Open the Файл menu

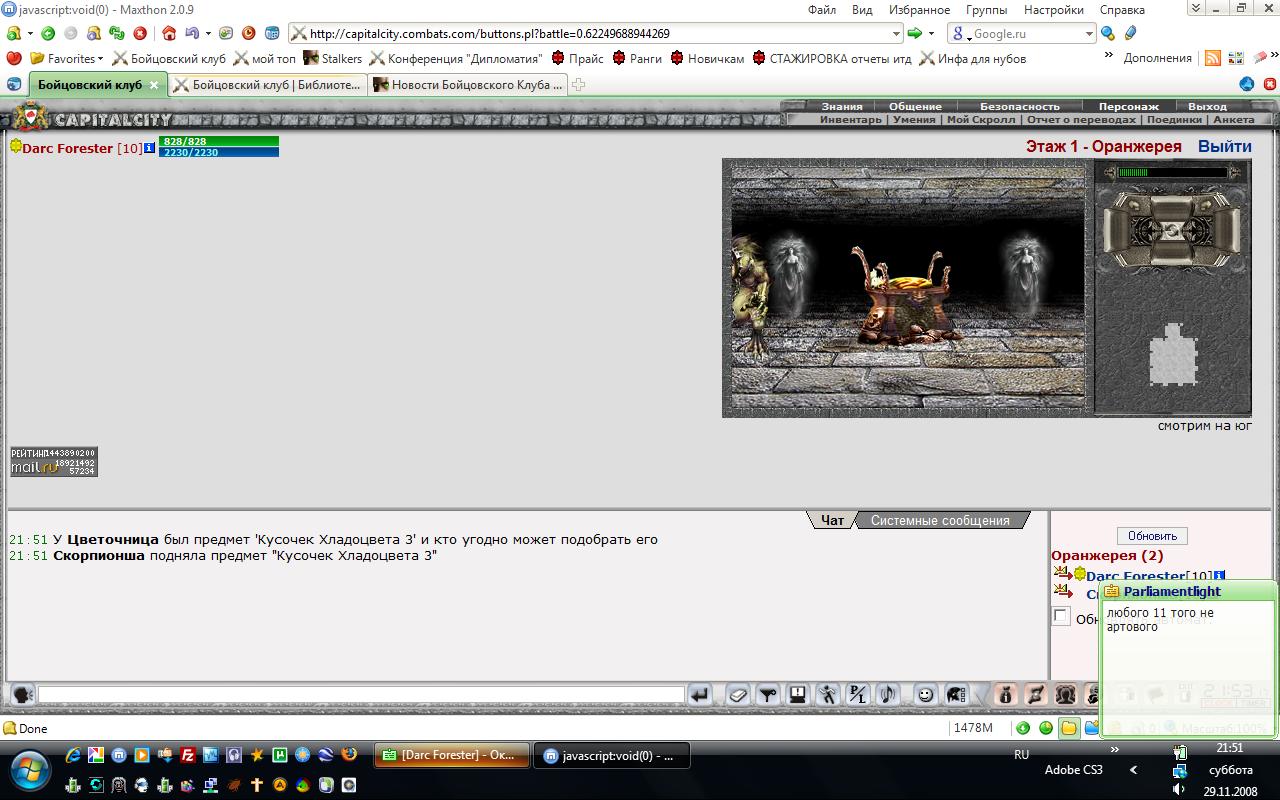pyautogui.click(x=822, y=9)
